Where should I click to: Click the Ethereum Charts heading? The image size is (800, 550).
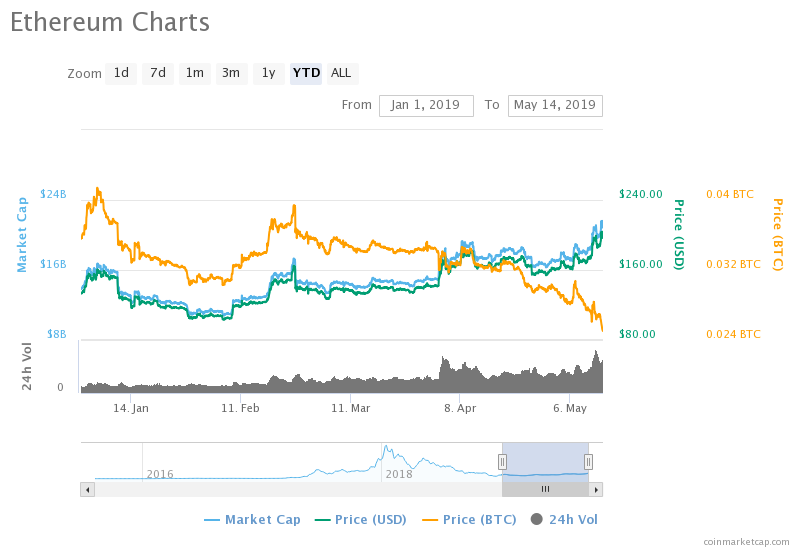click(110, 22)
